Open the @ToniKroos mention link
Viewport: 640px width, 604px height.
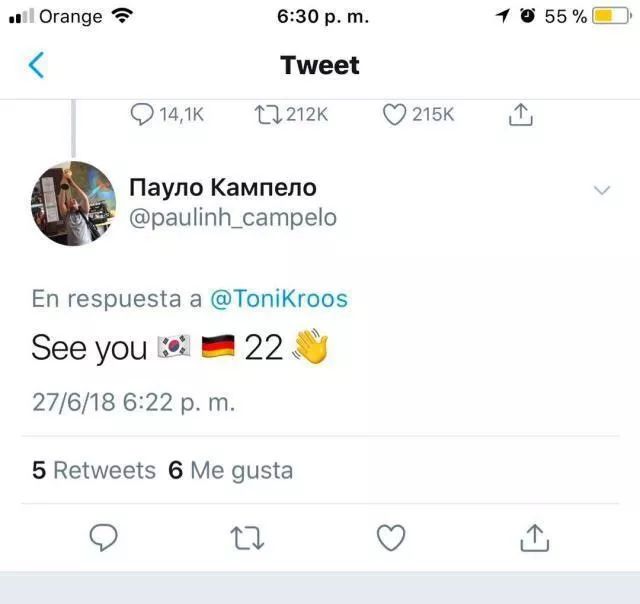(278, 298)
